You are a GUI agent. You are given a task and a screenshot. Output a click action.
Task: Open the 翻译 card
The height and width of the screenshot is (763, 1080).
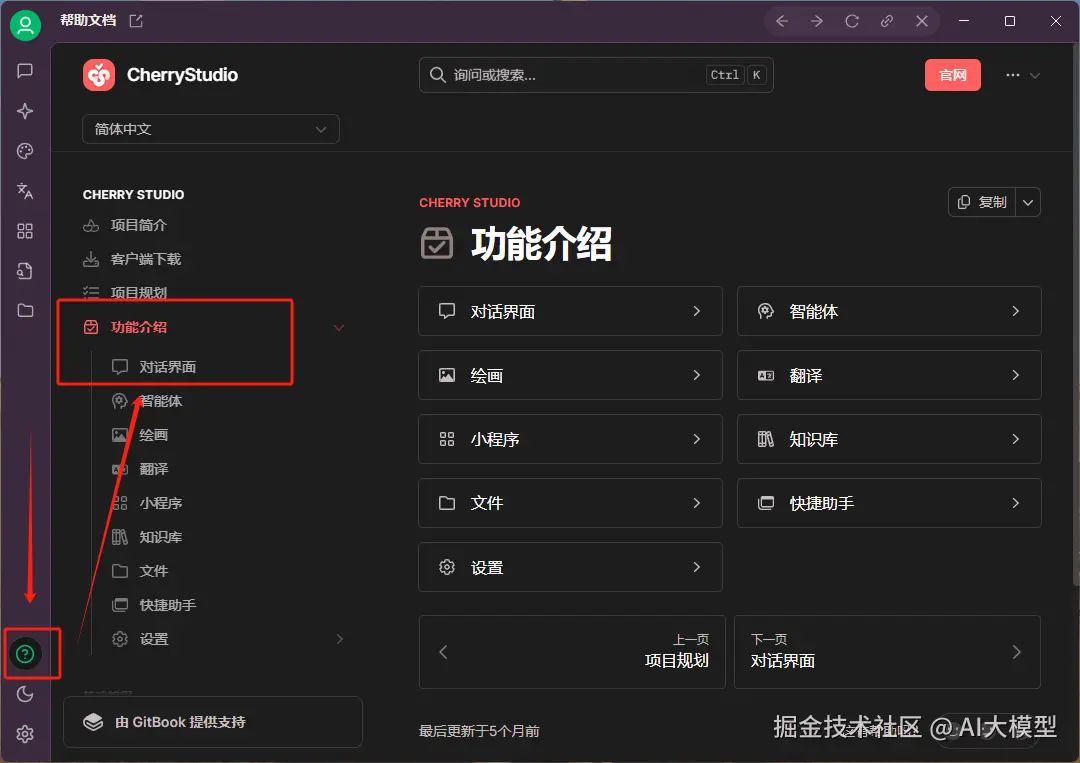pyautogui.click(x=889, y=375)
